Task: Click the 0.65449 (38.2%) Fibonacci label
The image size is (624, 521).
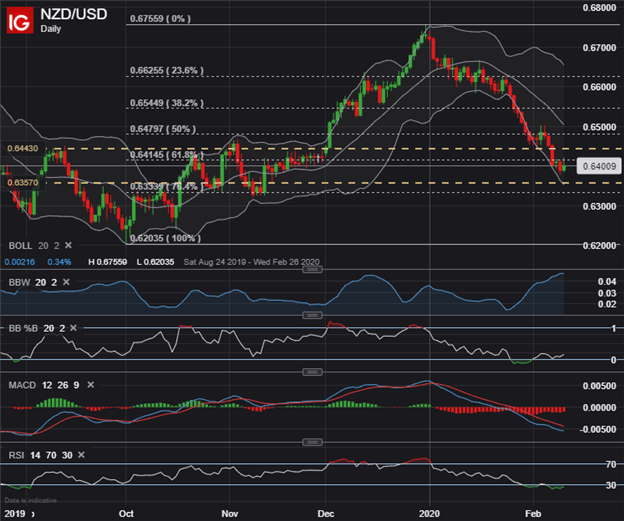Action: tap(167, 103)
